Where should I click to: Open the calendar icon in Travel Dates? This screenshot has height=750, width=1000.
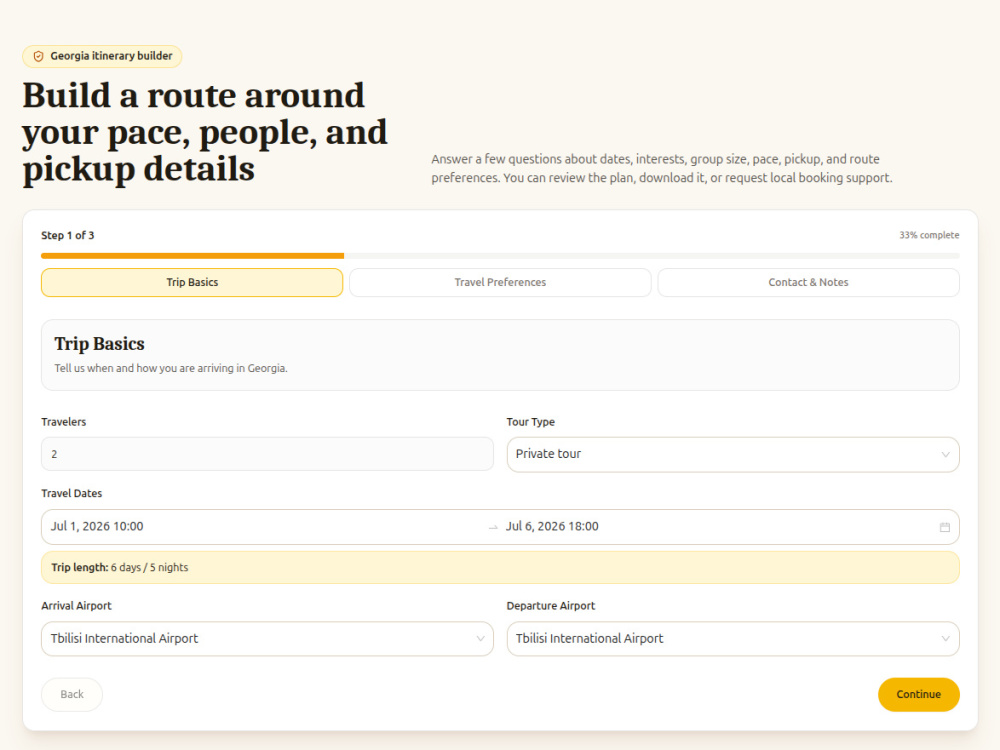click(x=945, y=527)
